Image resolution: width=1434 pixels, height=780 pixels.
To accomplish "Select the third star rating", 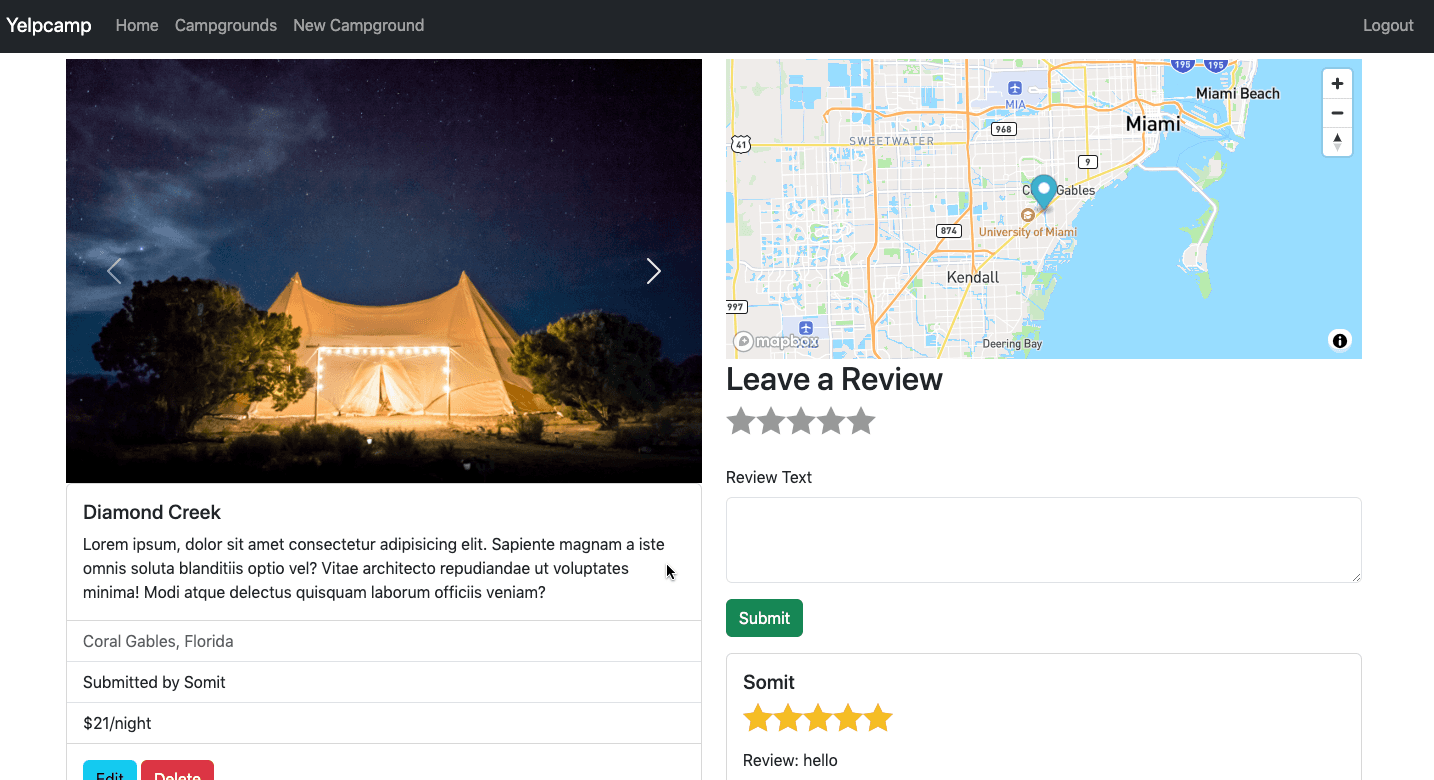I will click(801, 422).
